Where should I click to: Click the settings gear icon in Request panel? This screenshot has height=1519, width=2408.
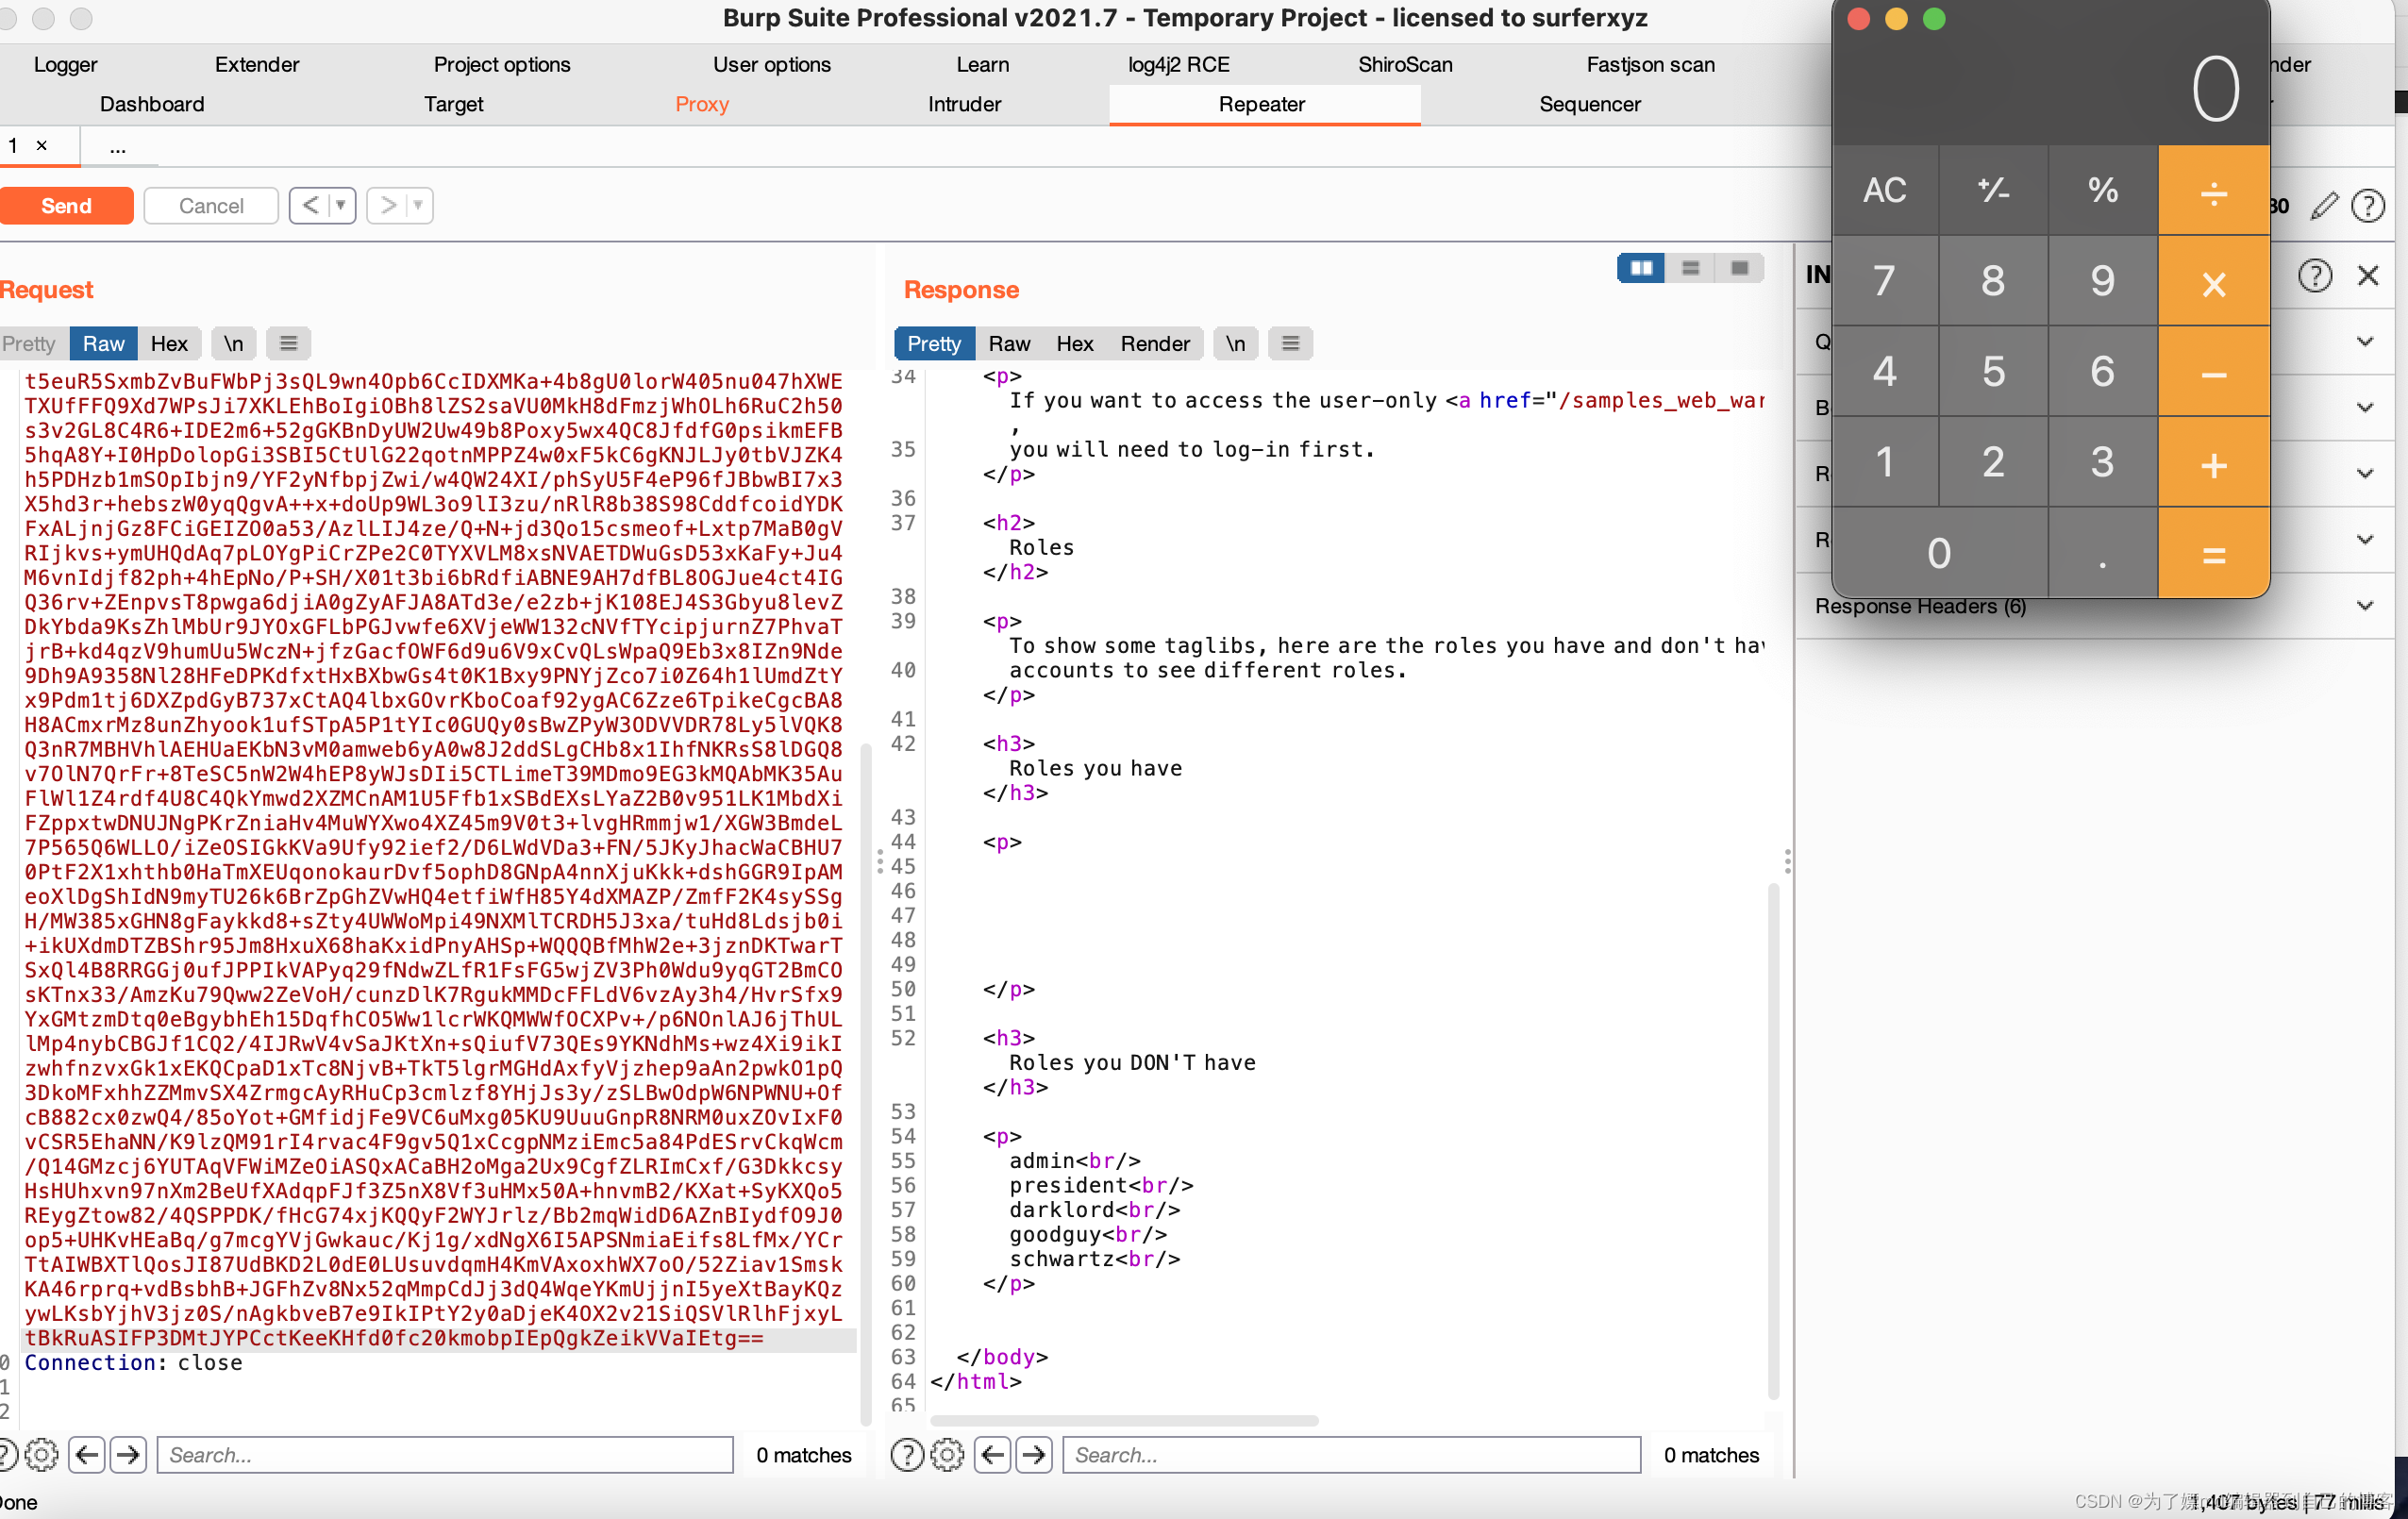[x=39, y=1454]
